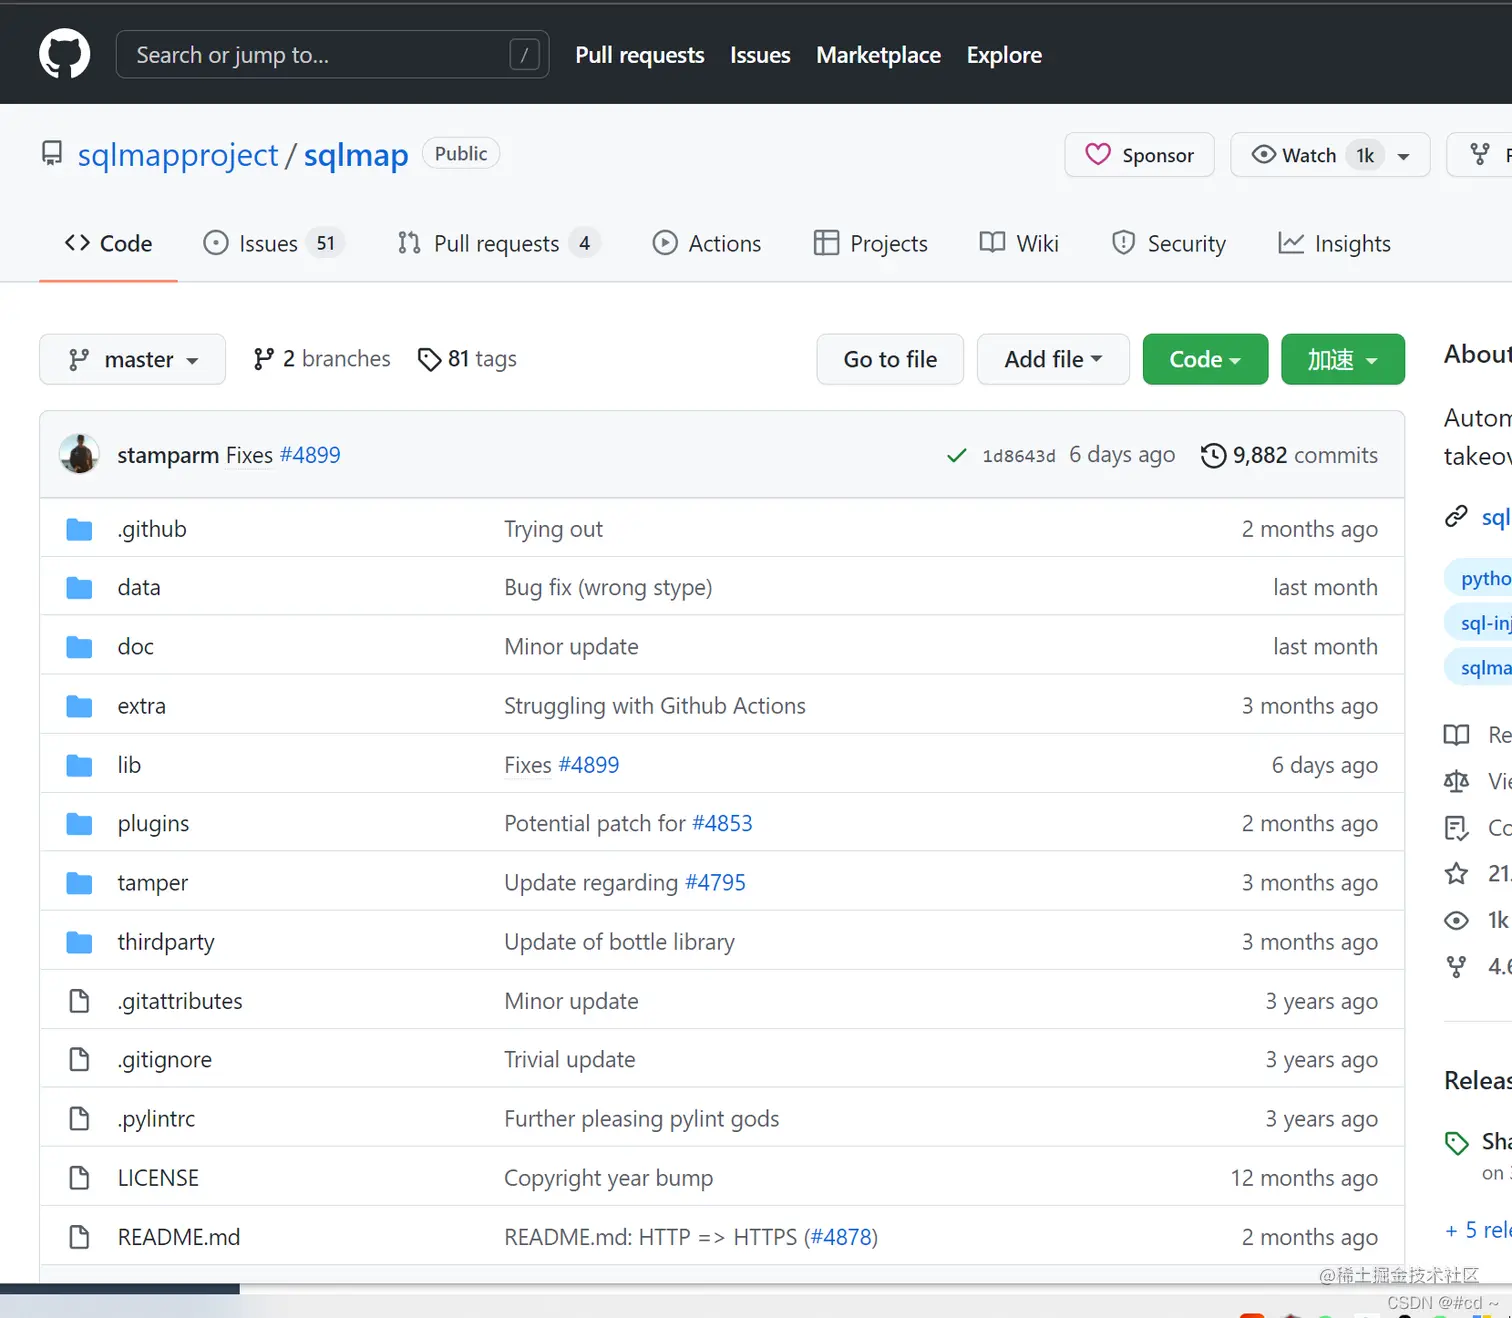
Task: Click the folder icon for .github
Action: click(79, 529)
